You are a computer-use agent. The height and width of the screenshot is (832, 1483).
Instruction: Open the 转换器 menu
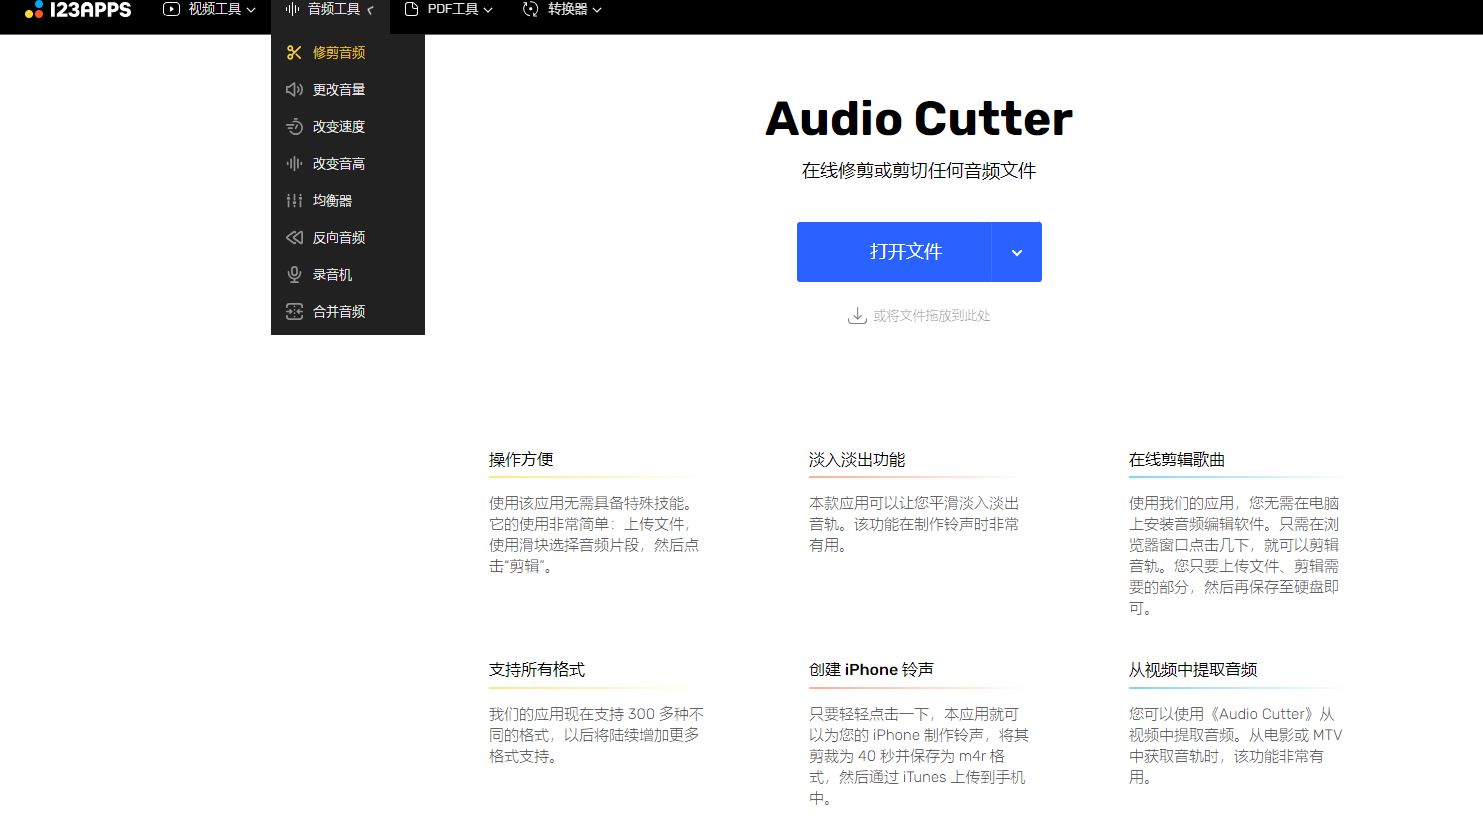point(562,9)
